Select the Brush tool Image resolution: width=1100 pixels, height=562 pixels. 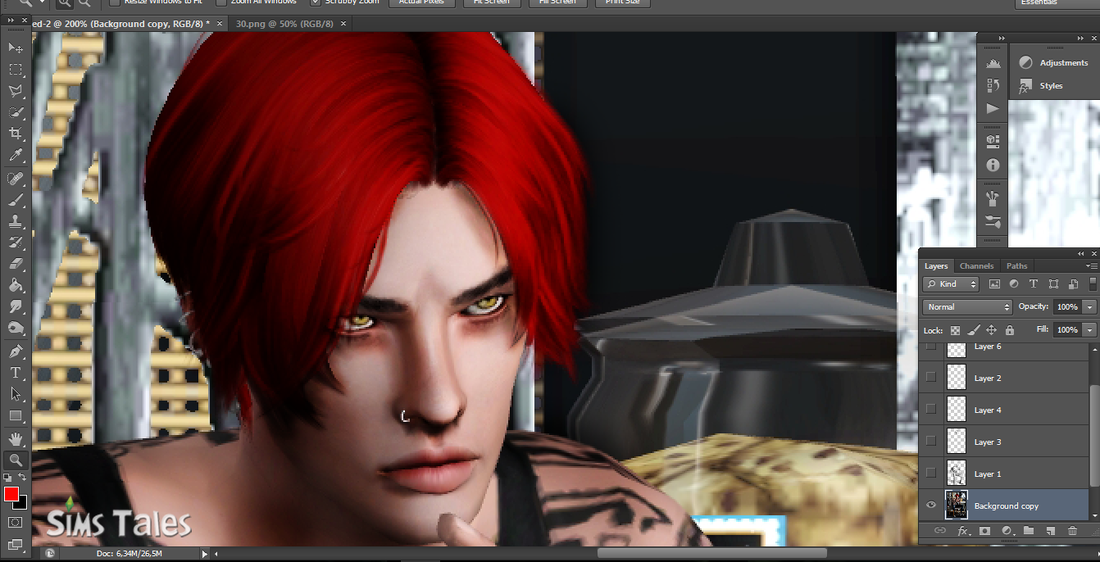[15, 200]
